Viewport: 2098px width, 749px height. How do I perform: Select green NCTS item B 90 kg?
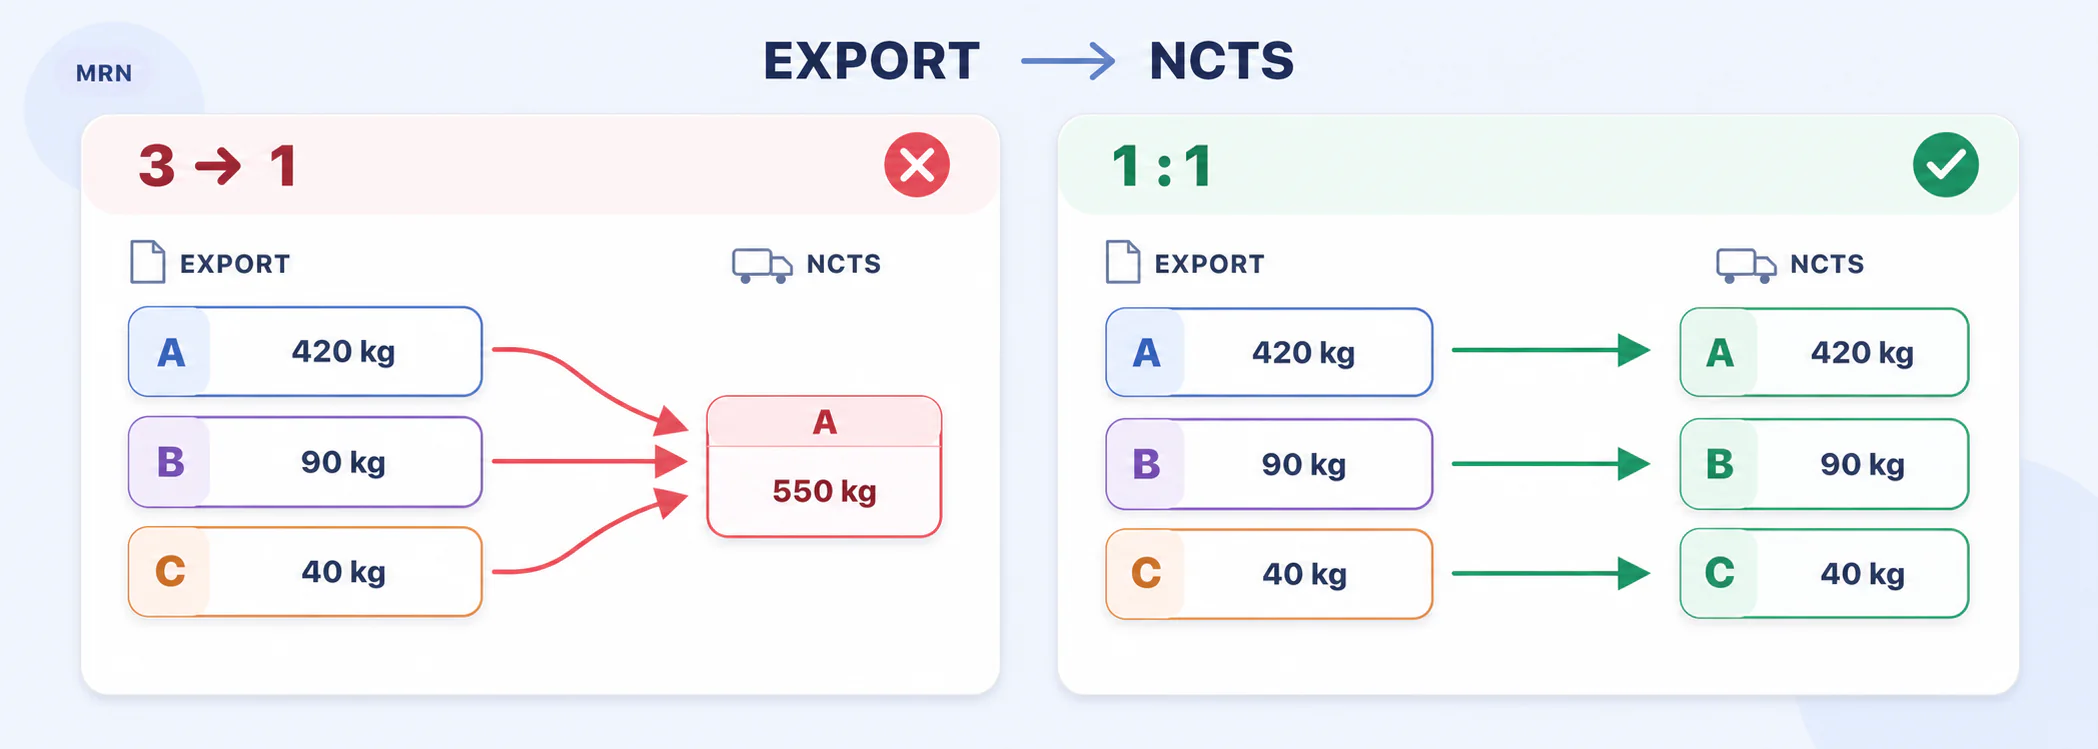[1824, 464]
